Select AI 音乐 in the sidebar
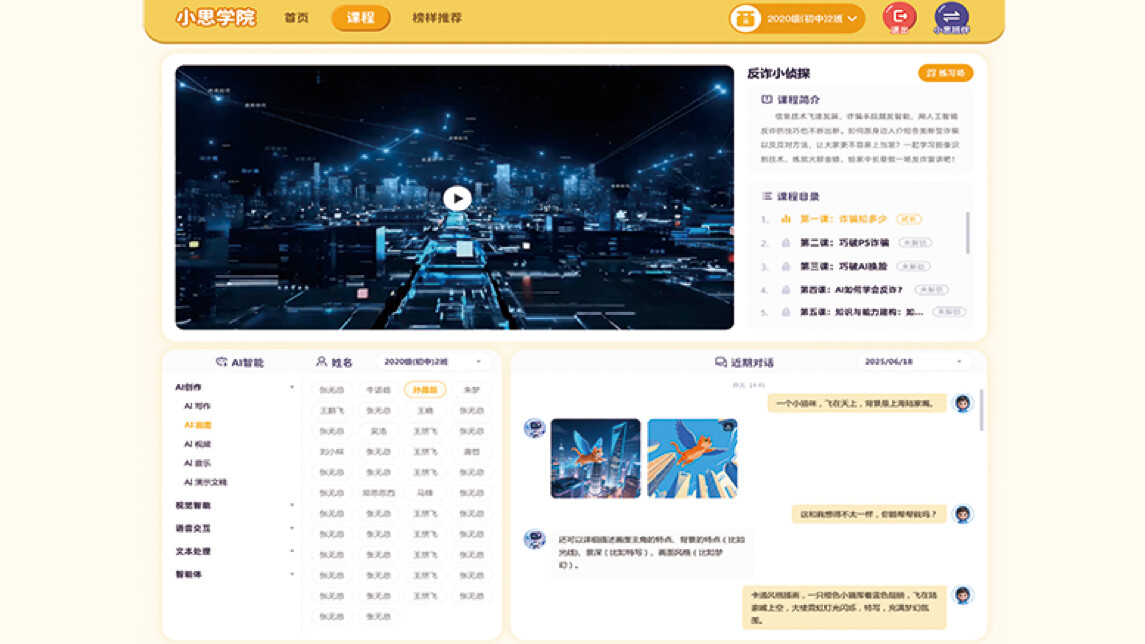The height and width of the screenshot is (644, 1145). click(197, 463)
